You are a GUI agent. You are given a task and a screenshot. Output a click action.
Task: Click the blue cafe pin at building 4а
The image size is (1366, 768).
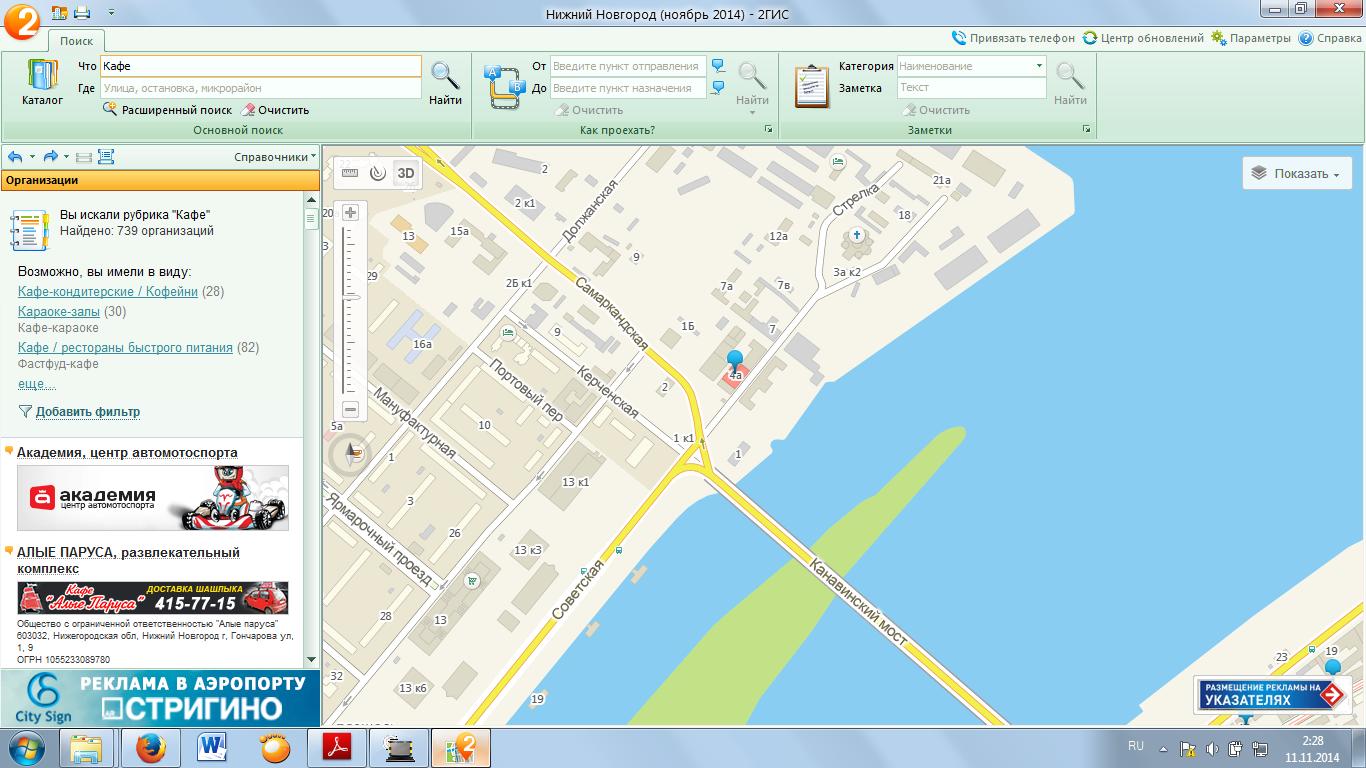(735, 361)
